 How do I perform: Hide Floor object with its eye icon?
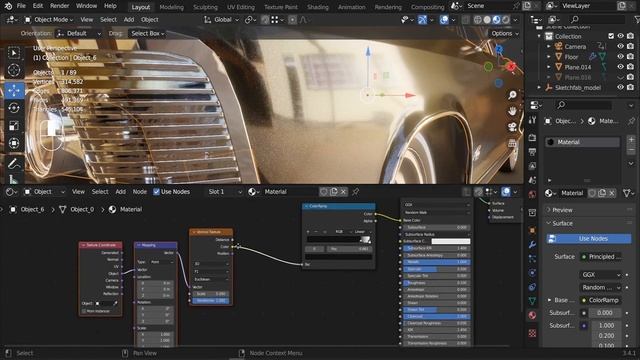(620, 57)
